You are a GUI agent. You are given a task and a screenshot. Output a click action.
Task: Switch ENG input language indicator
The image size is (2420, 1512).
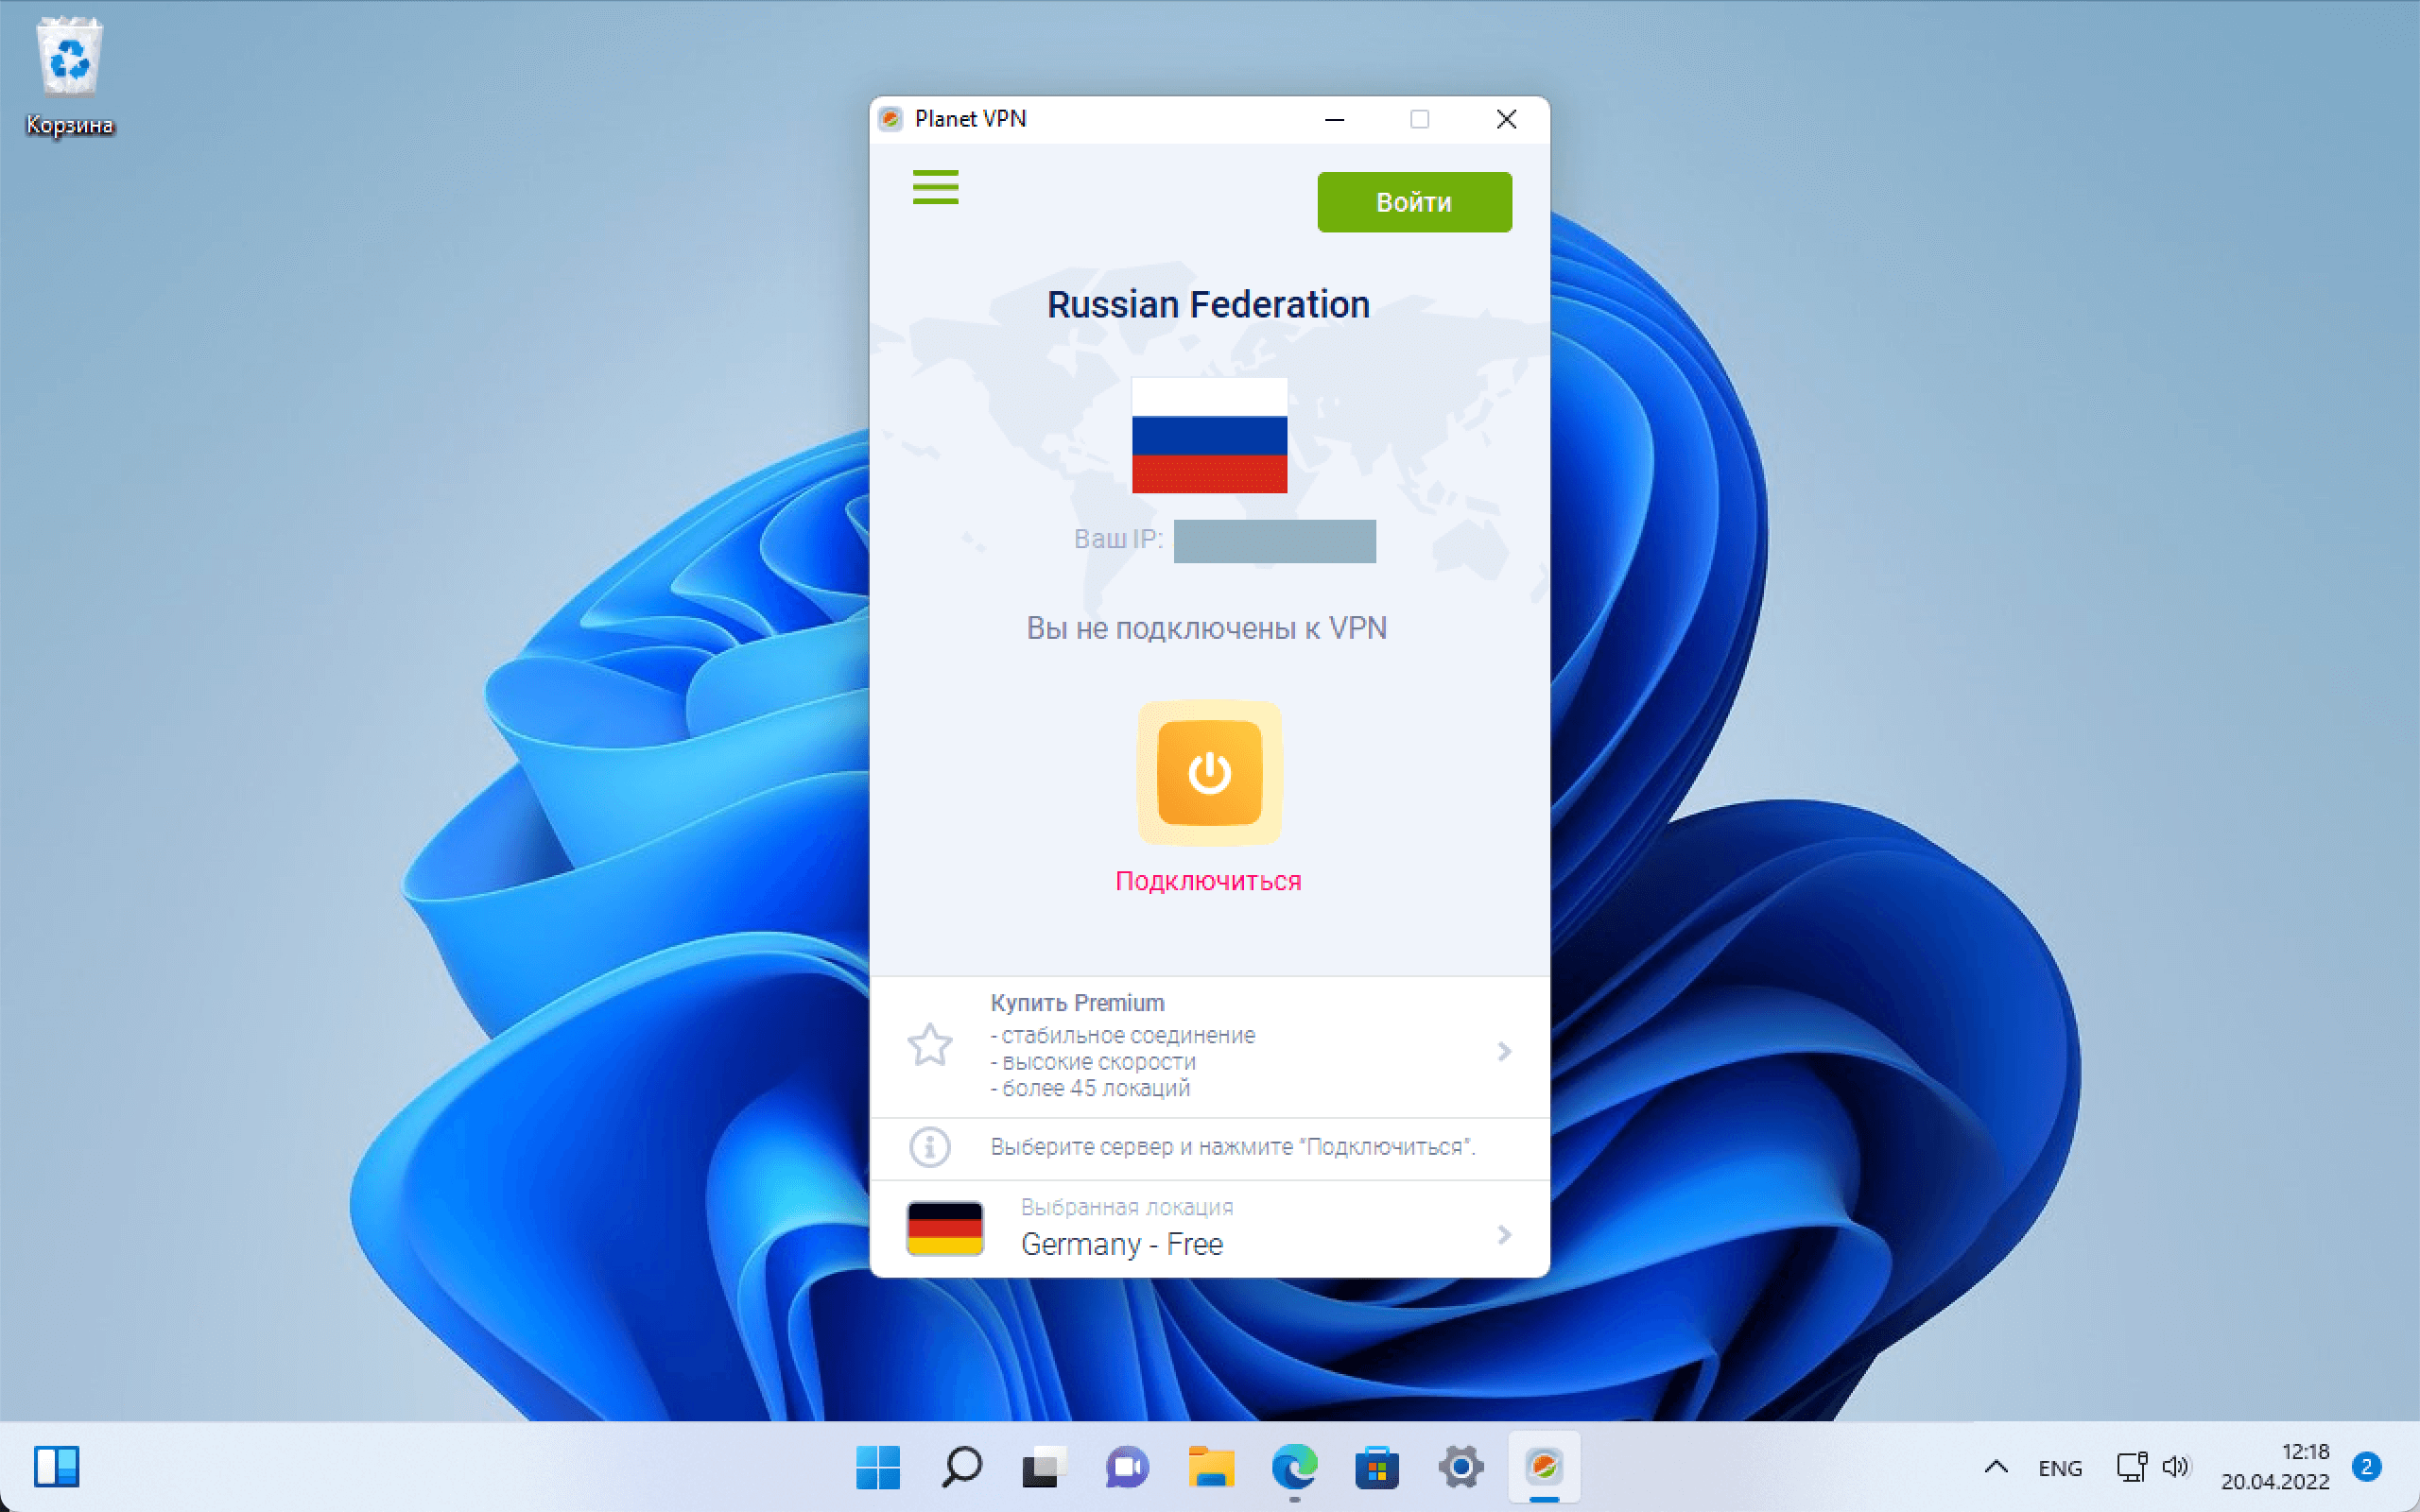tap(2060, 1468)
